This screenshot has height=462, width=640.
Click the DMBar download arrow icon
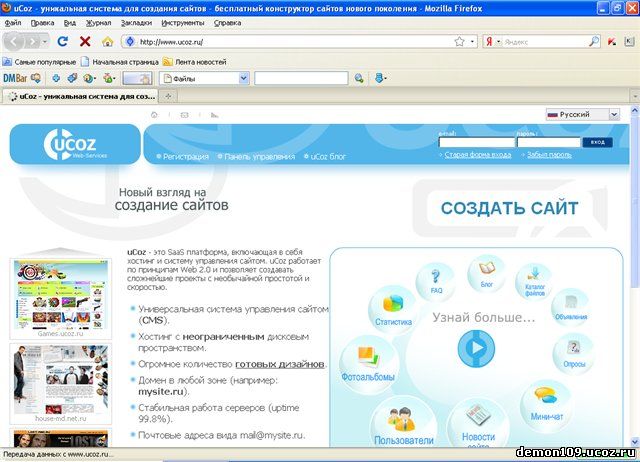point(380,78)
